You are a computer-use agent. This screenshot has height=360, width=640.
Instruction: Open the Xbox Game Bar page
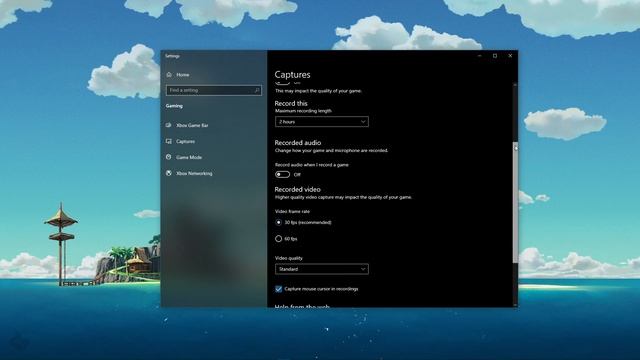point(192,125)
